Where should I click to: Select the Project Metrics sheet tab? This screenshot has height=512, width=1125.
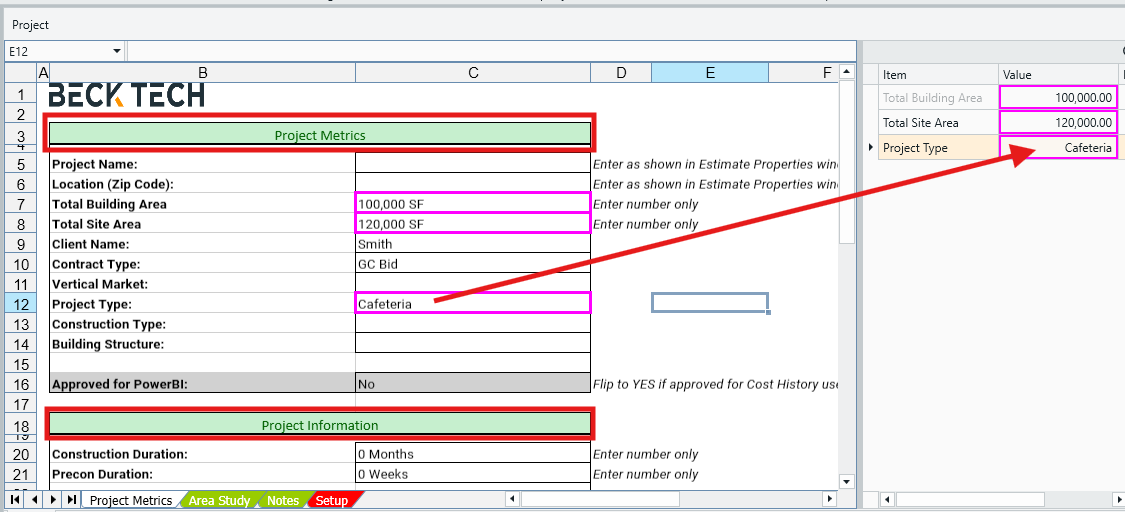pos(131,500)
